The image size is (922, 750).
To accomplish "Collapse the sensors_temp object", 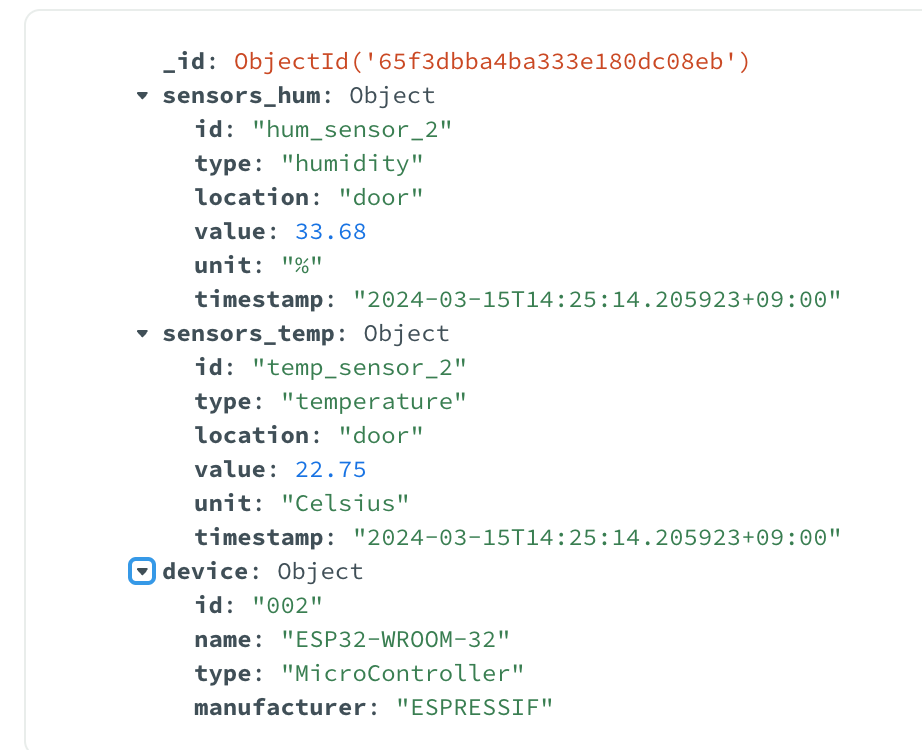I will 143,334.
